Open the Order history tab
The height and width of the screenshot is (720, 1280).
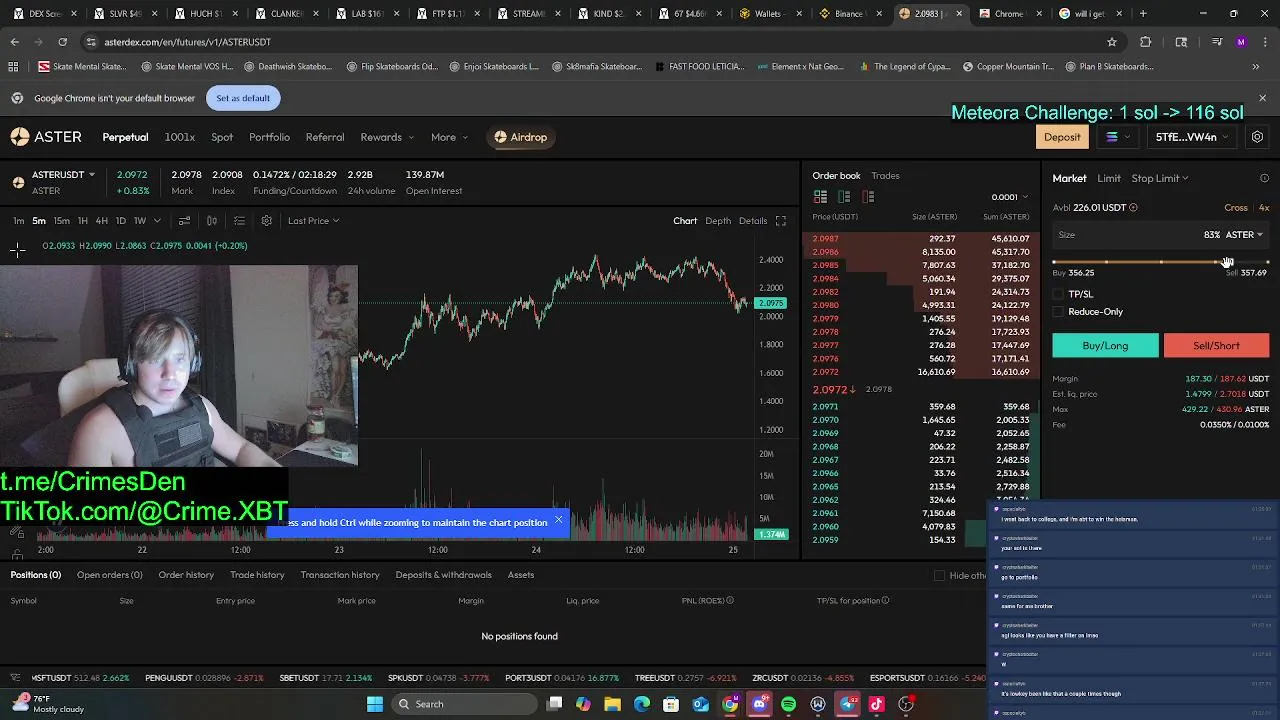186,575
